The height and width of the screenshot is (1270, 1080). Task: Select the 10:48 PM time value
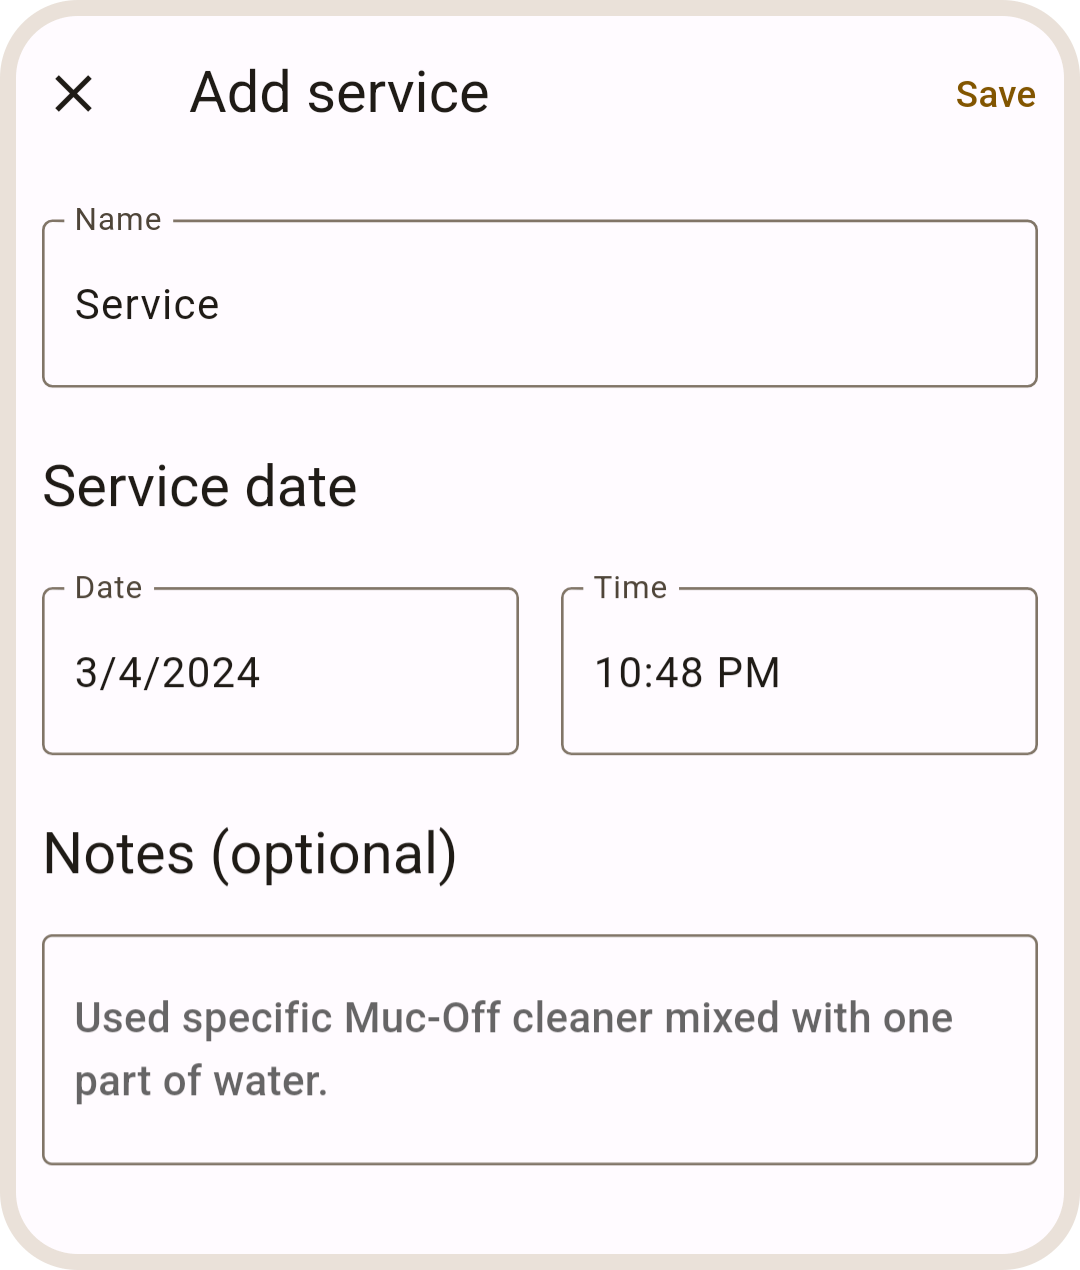pos(687,673)
